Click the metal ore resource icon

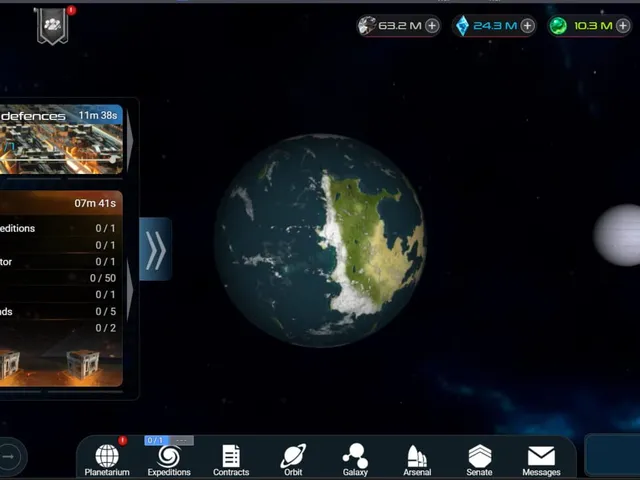point(366,26)
